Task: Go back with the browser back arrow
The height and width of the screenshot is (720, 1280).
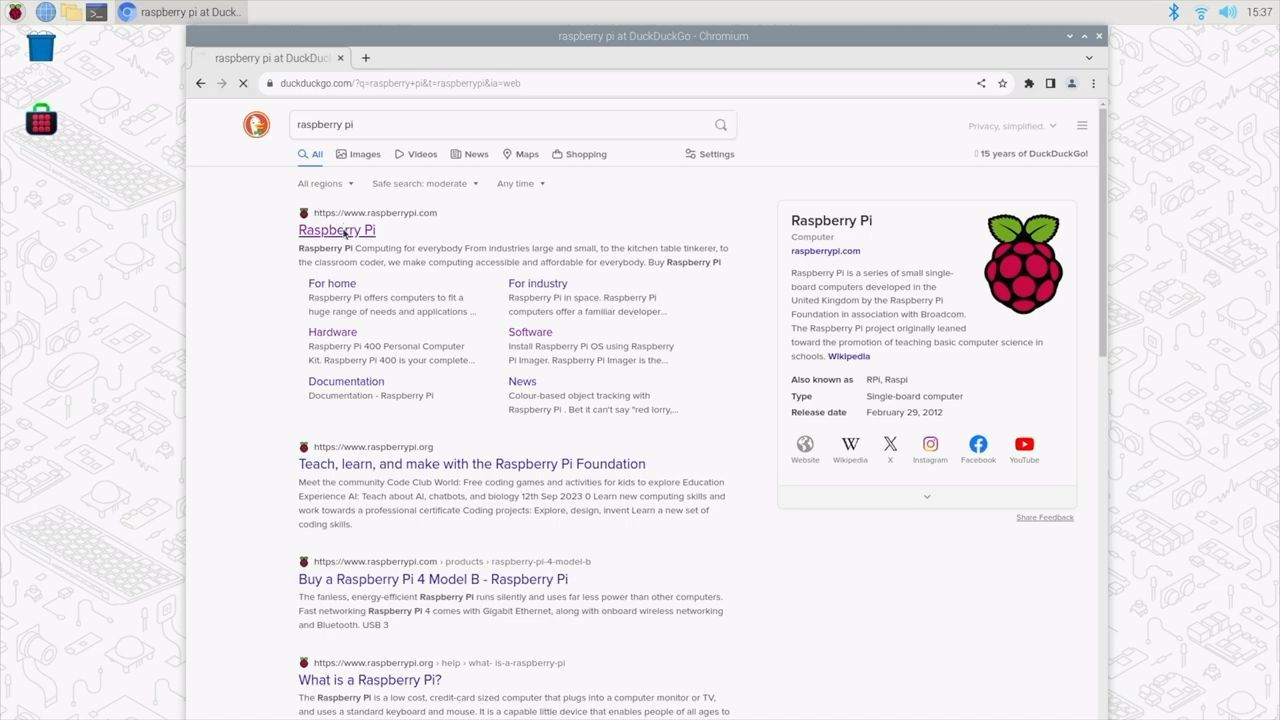Action: (x=201, y=83)
